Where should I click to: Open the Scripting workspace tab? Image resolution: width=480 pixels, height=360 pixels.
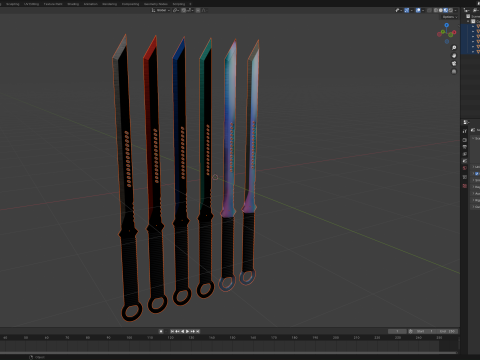point(179,4)
